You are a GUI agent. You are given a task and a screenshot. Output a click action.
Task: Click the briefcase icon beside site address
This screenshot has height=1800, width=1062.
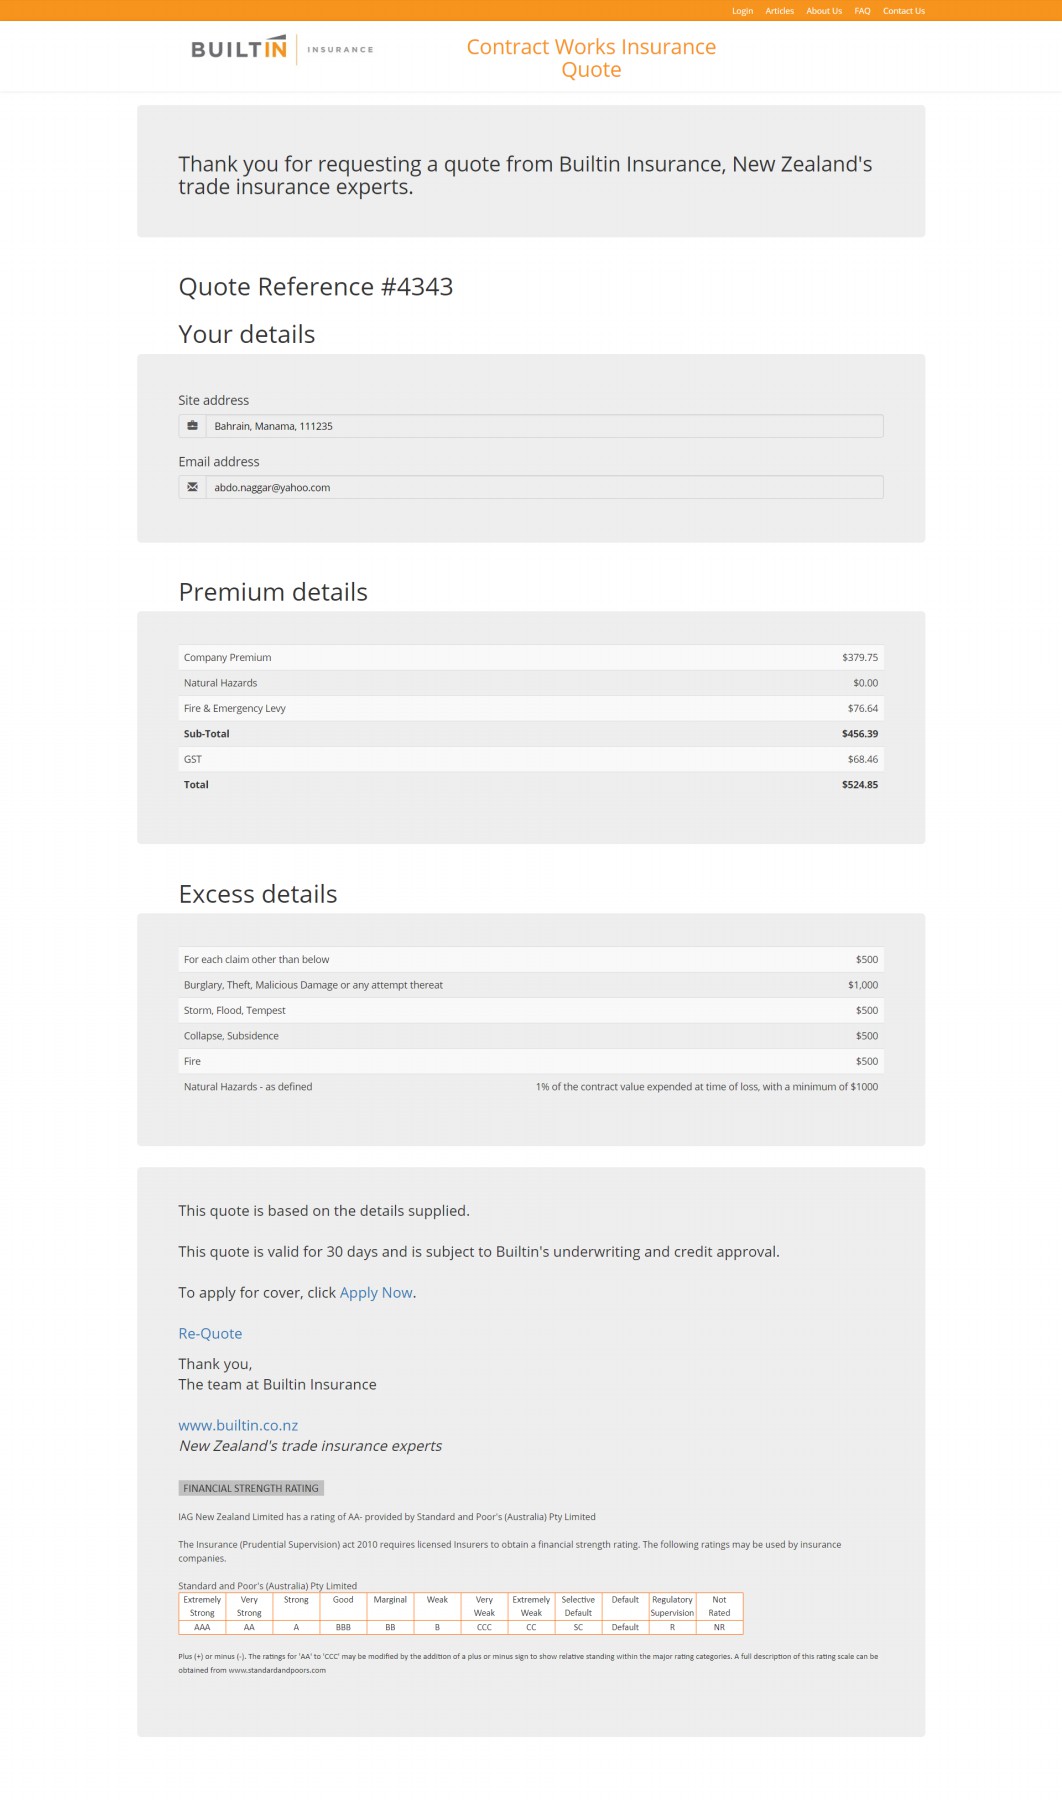pyautogui.click(x=192, y=426)
